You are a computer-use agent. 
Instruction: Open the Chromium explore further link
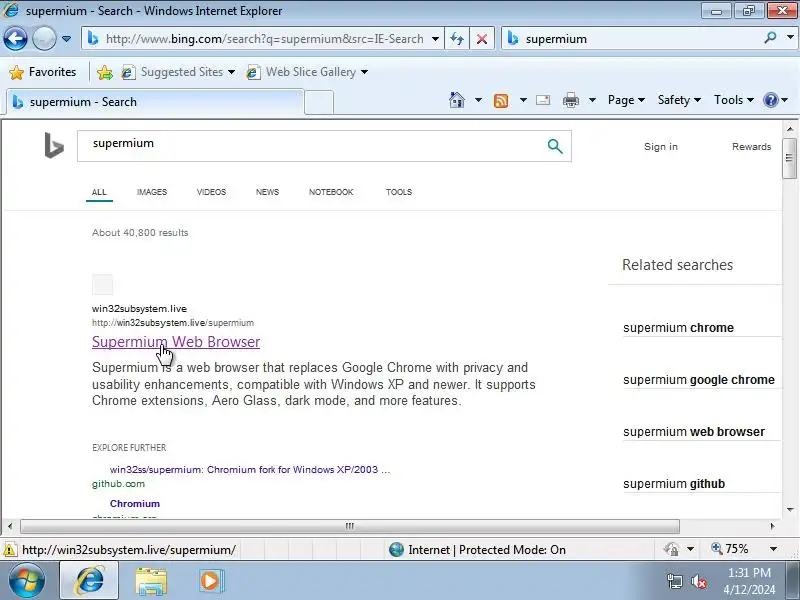(135, 504)
